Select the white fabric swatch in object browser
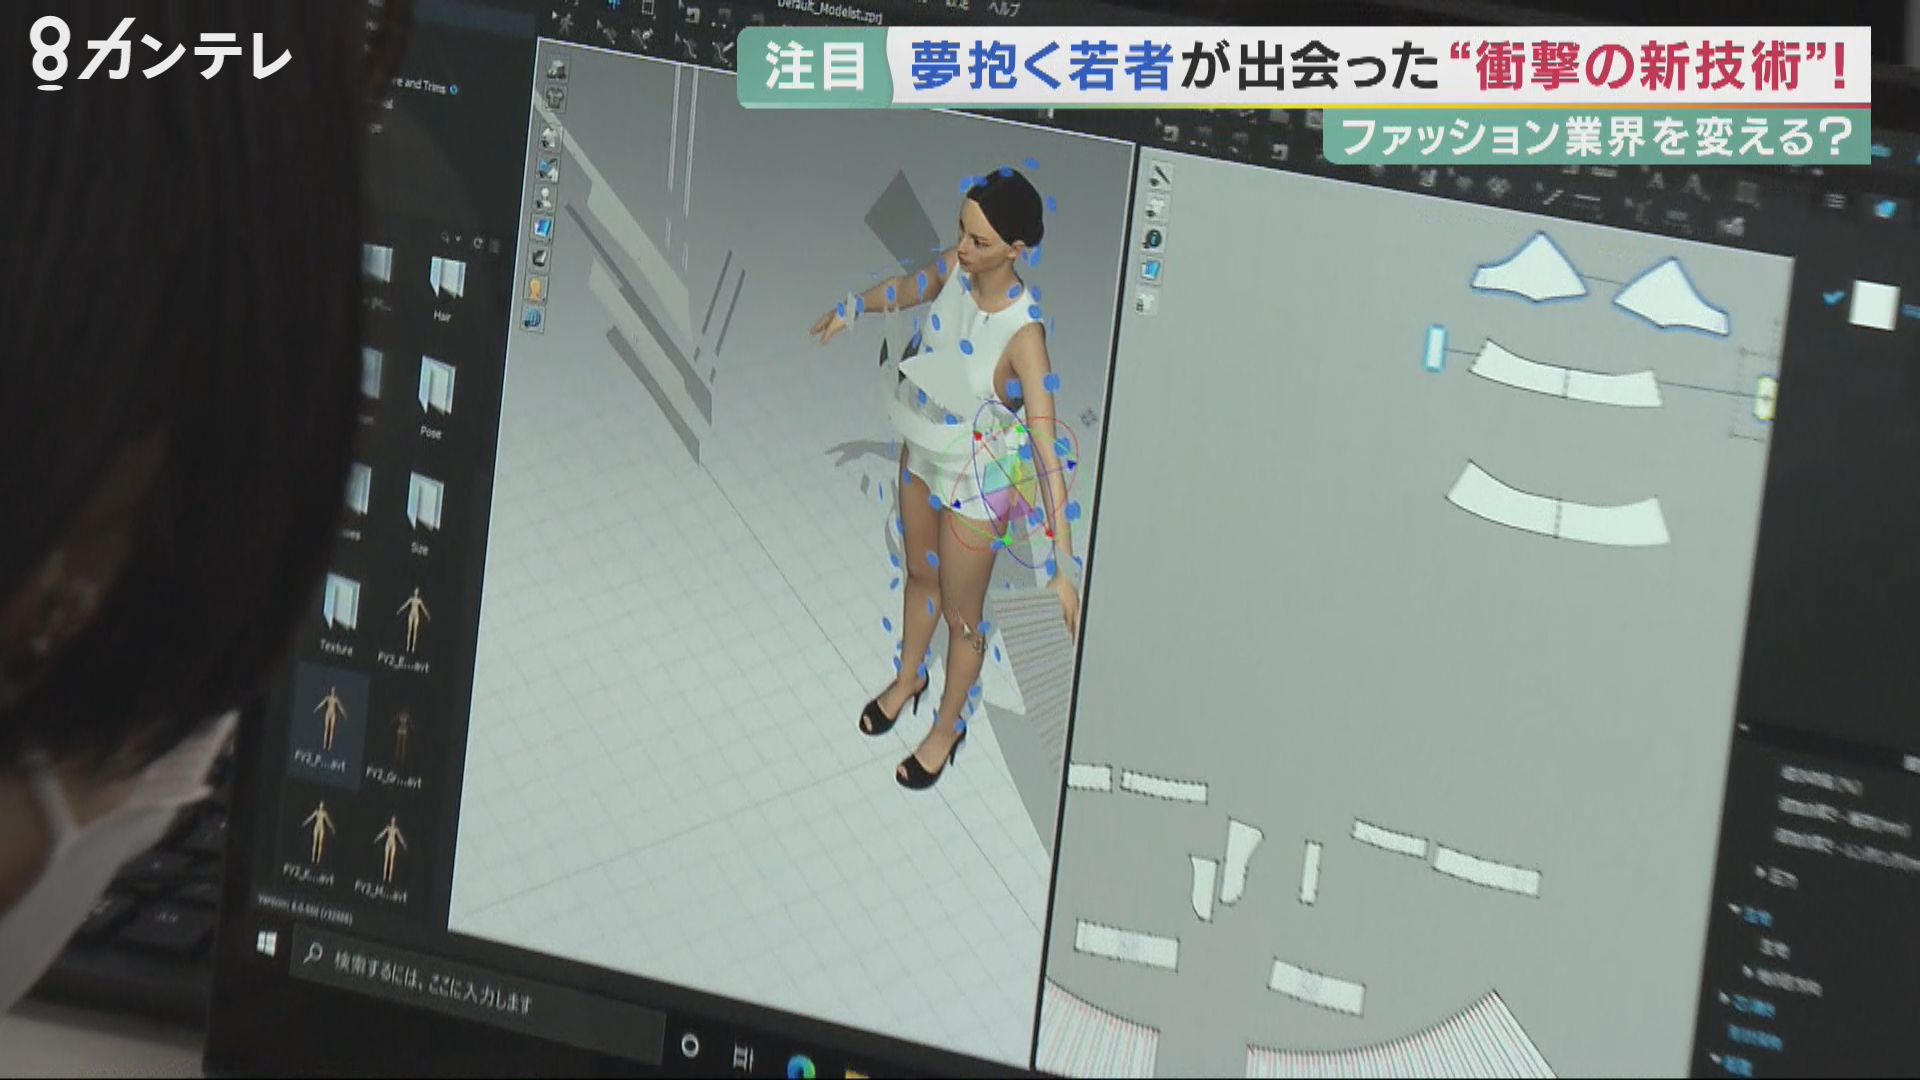Viewport: 1920px width, 1080px height. [x=1873, y=304]
